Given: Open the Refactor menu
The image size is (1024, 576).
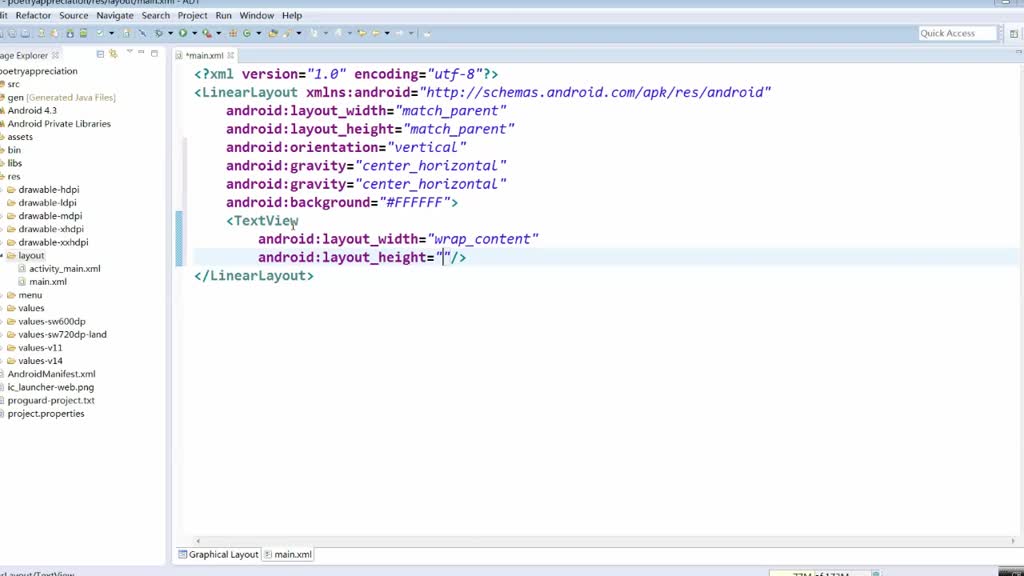Looking at the screenshot, I should 33,15.
